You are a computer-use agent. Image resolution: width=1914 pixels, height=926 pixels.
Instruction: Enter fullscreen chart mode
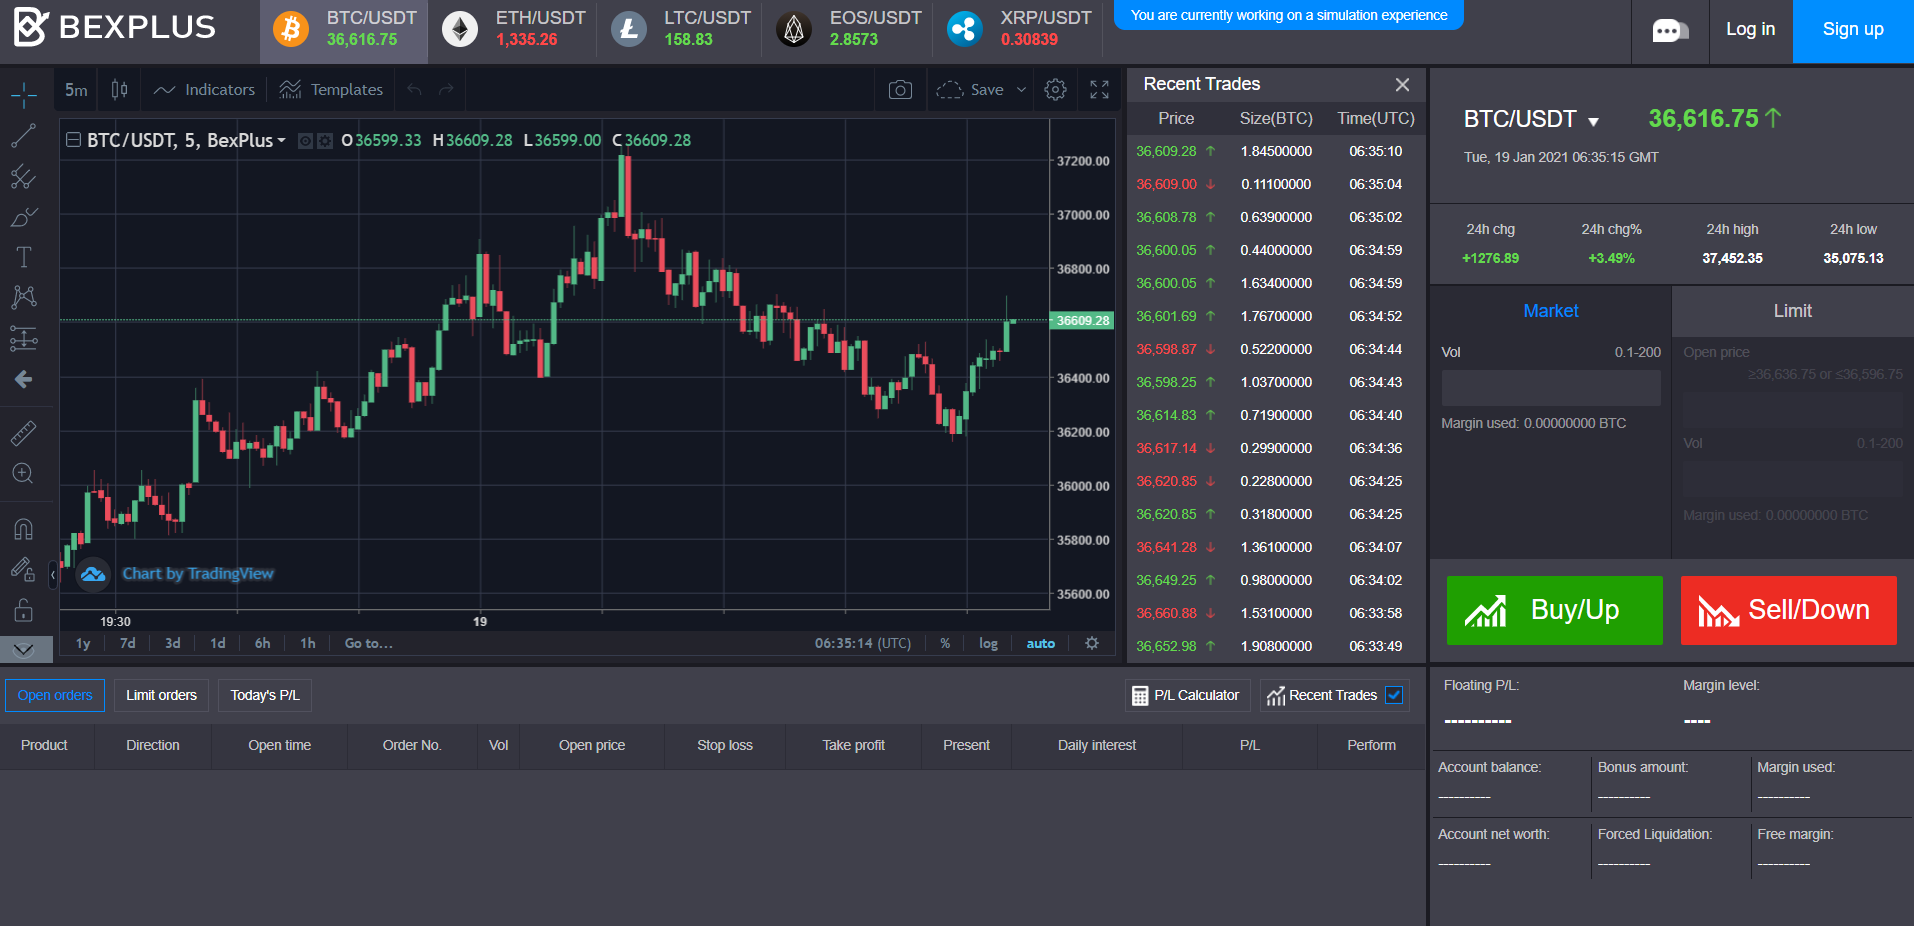pyautogui.click(x=1099, y=90)
